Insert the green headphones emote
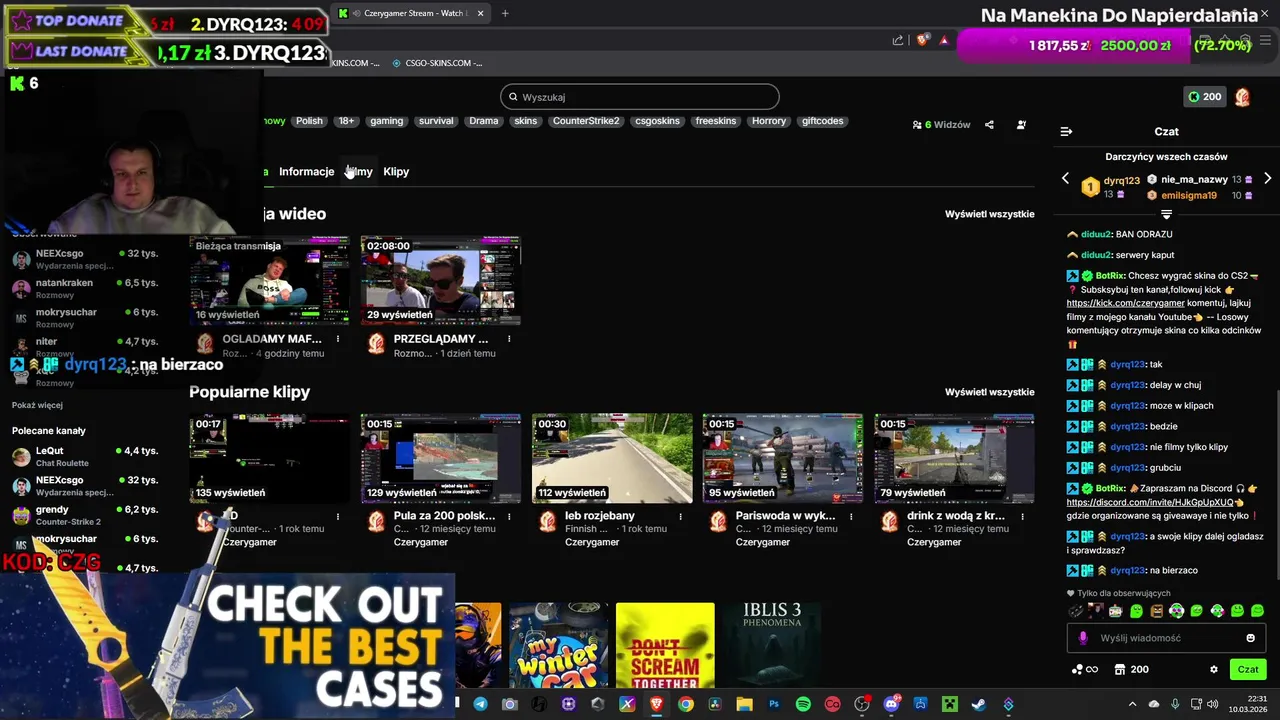1280x720 pixels. click(x=1177, y=611)
